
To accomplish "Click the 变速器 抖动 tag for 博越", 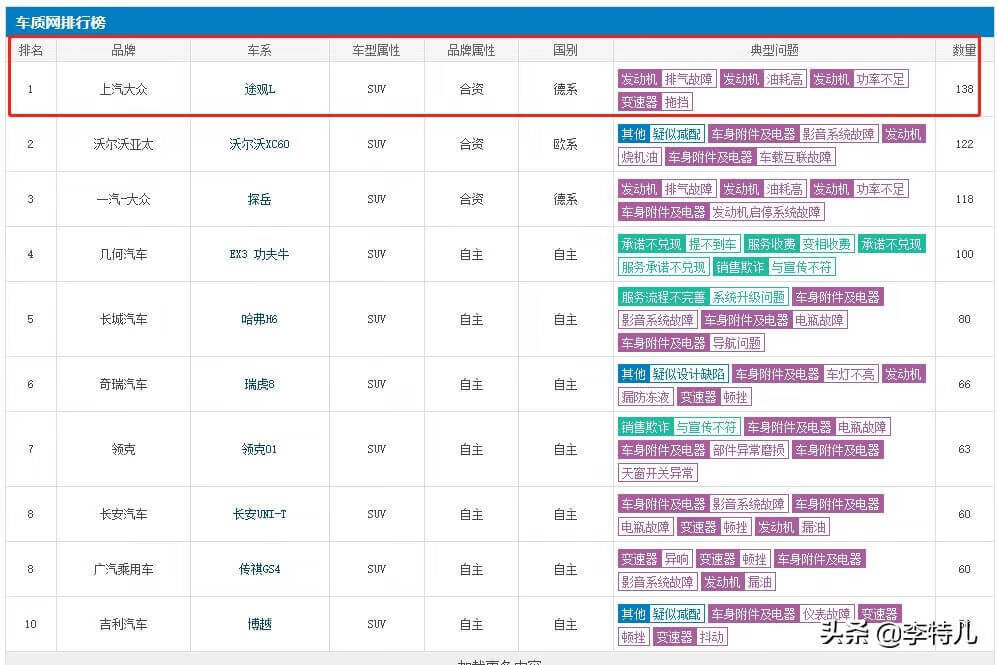I will pyautogui.click(x=691, y=637).
